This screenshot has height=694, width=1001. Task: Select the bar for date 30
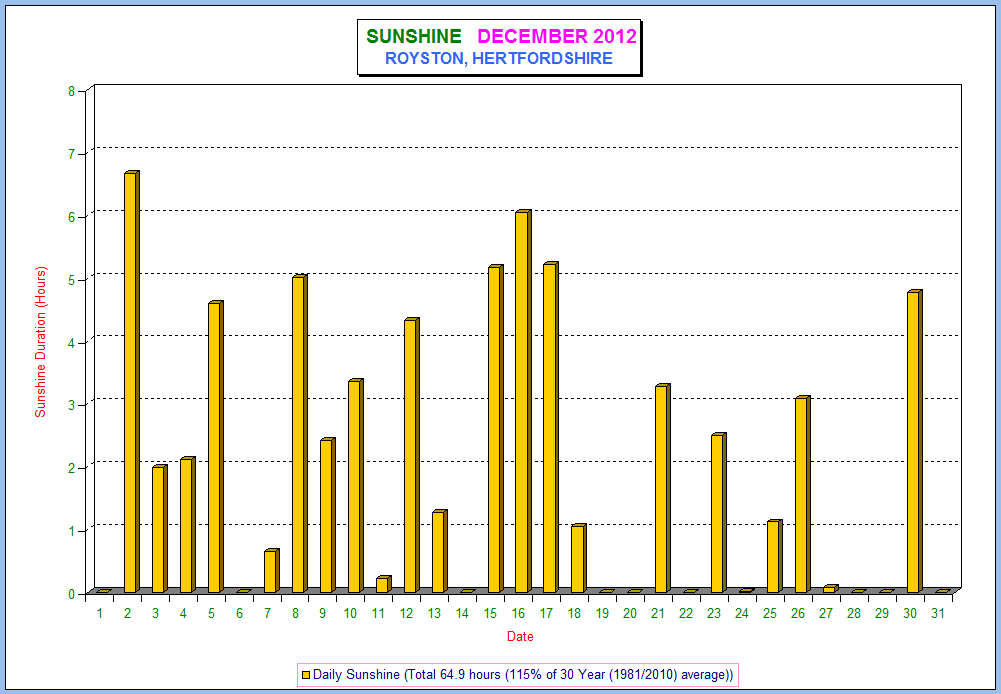pos(914,441)
